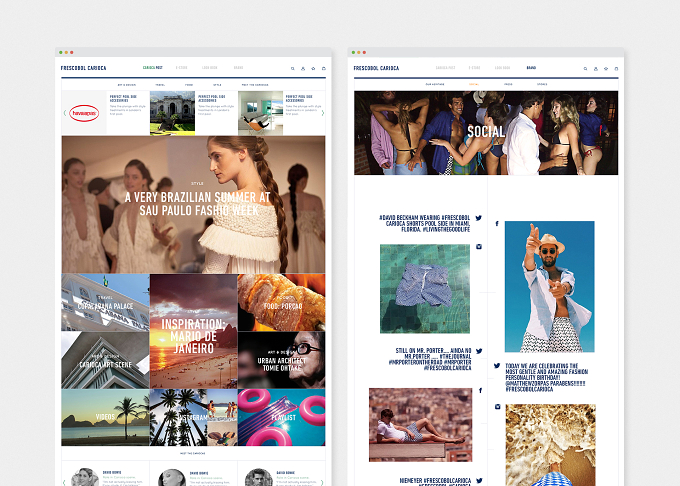Go back in top carousel using left chevron

(x=65, y=113)
